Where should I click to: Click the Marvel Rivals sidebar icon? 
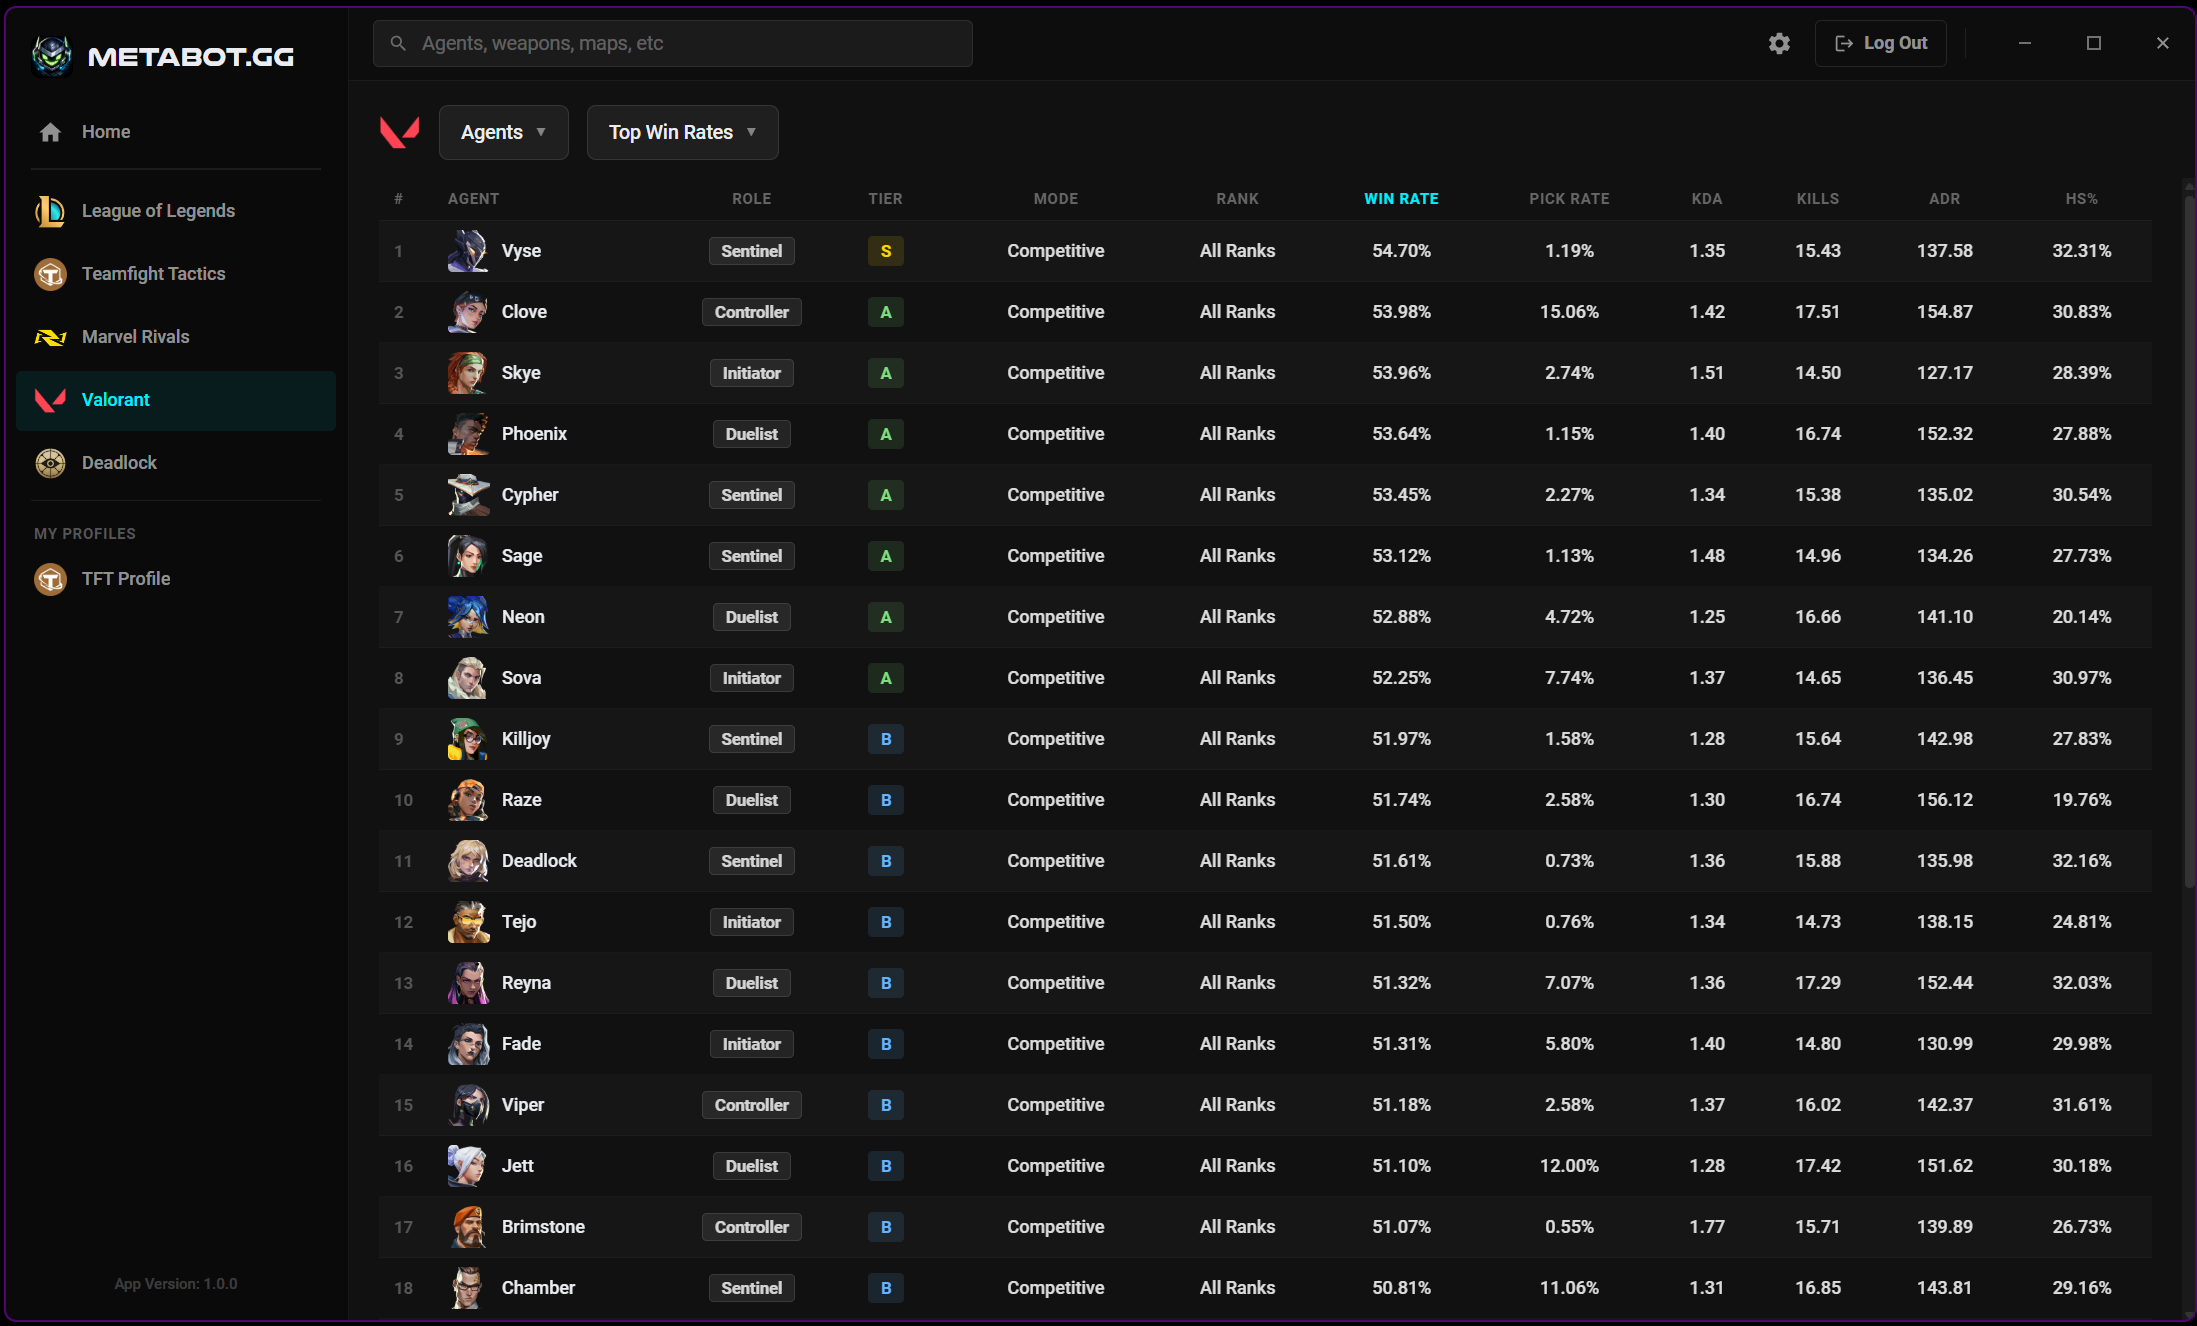point(50,337)
